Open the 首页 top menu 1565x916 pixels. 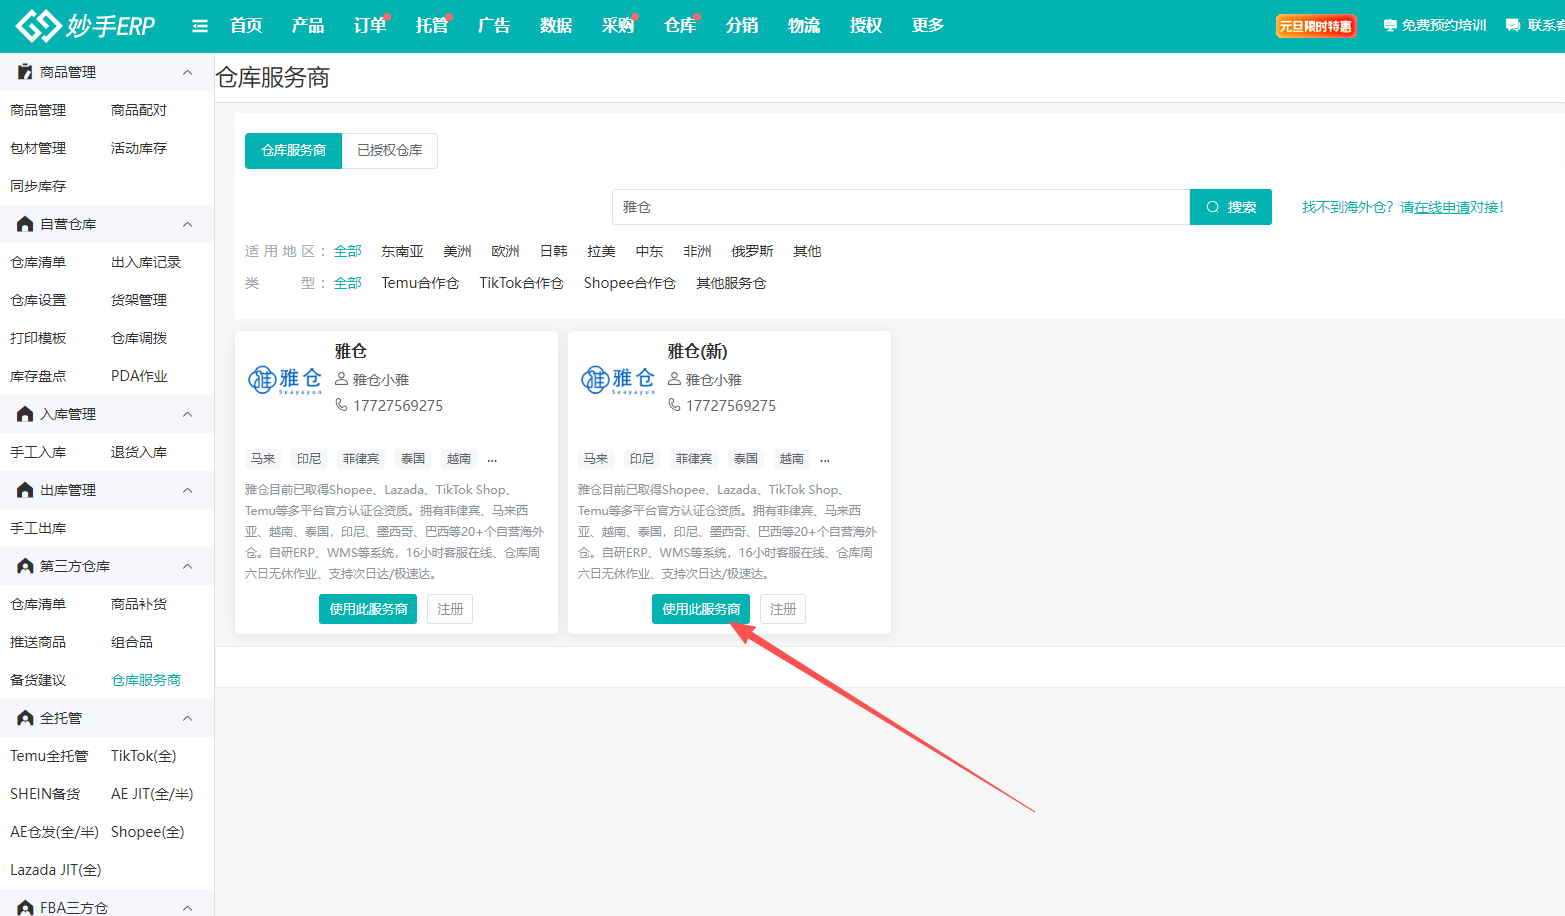pos(246,25)
